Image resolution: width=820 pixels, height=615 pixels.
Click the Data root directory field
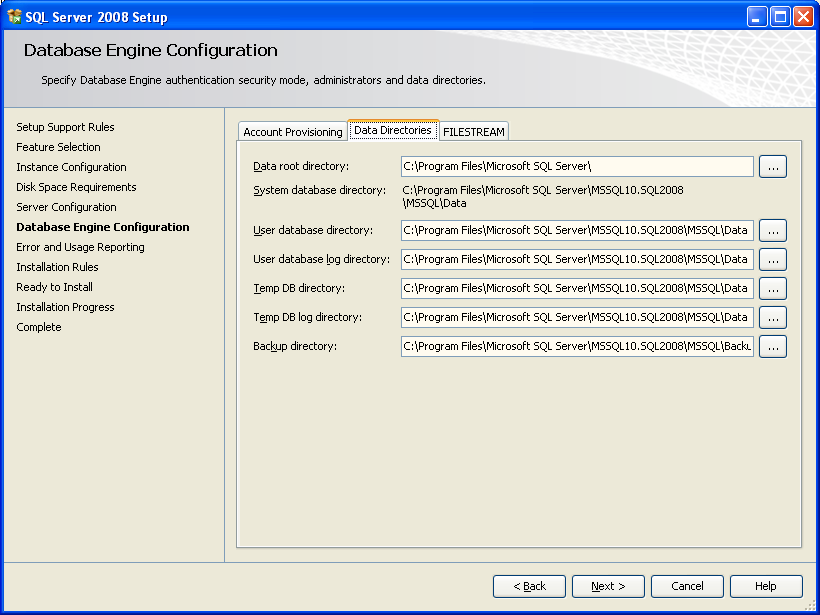click(x=577, y=167)
